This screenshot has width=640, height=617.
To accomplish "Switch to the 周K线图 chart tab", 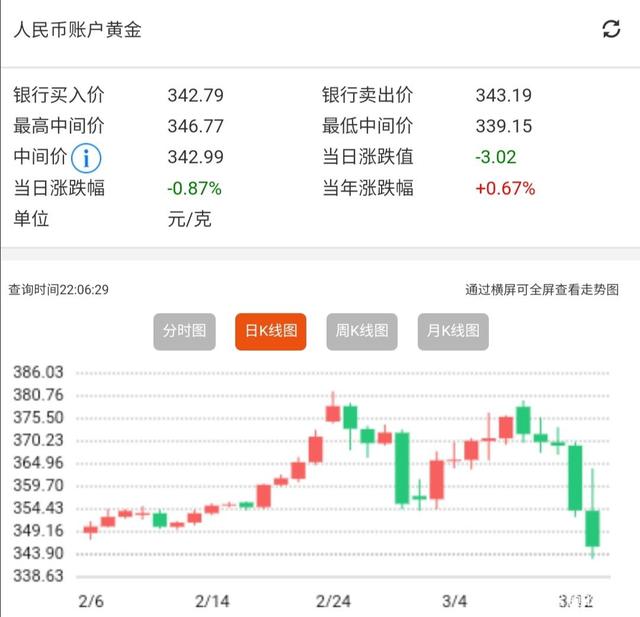I will point(362,331).
